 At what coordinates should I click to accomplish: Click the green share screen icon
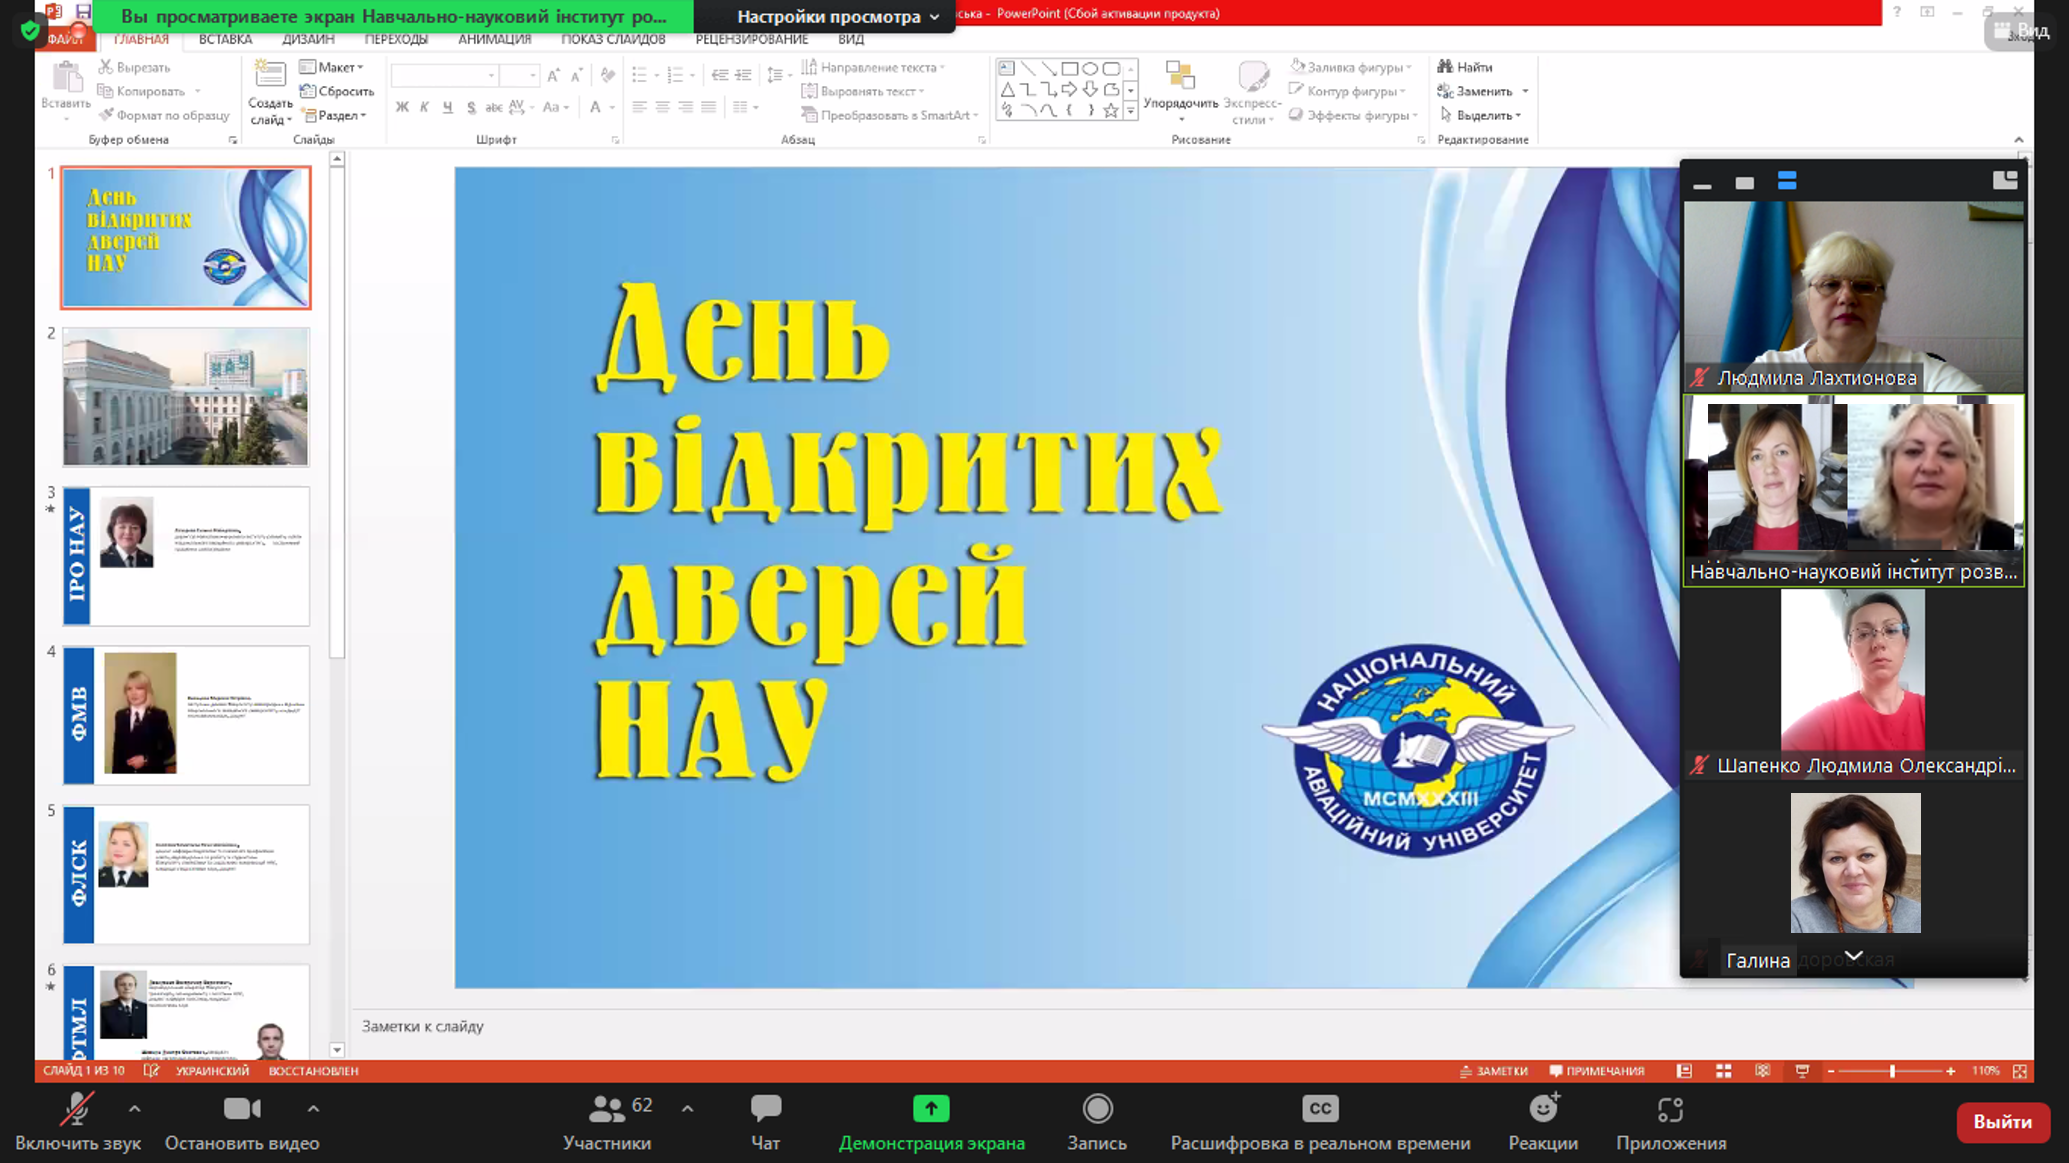[x=931, y=1109]
